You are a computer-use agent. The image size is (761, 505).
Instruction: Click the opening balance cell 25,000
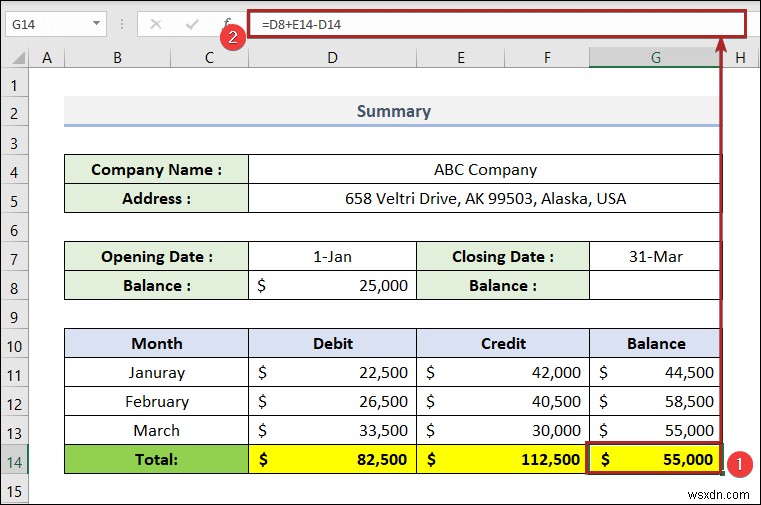pos(332,285)
